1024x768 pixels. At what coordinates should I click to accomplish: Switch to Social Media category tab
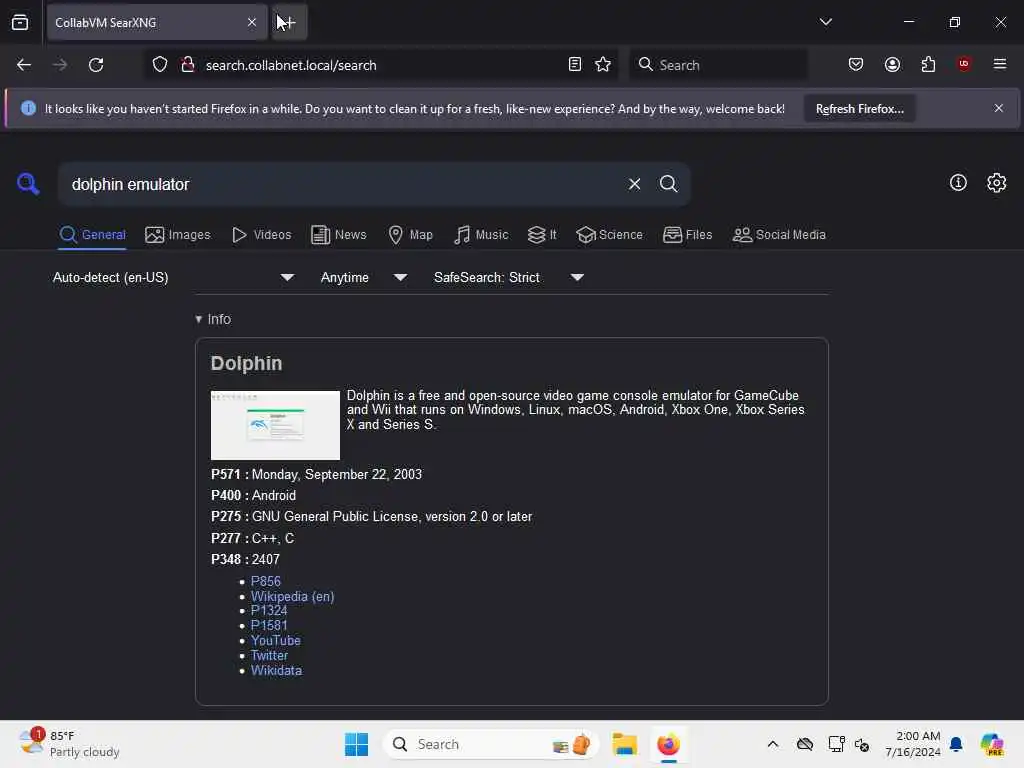coord(779,235)
